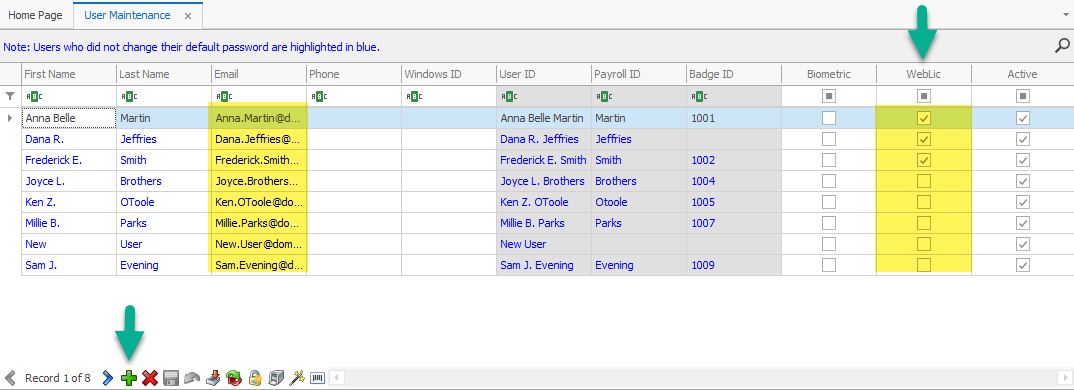Open the barcode badge icon
The image size is (1074, 390).
(x=318, y=378)
